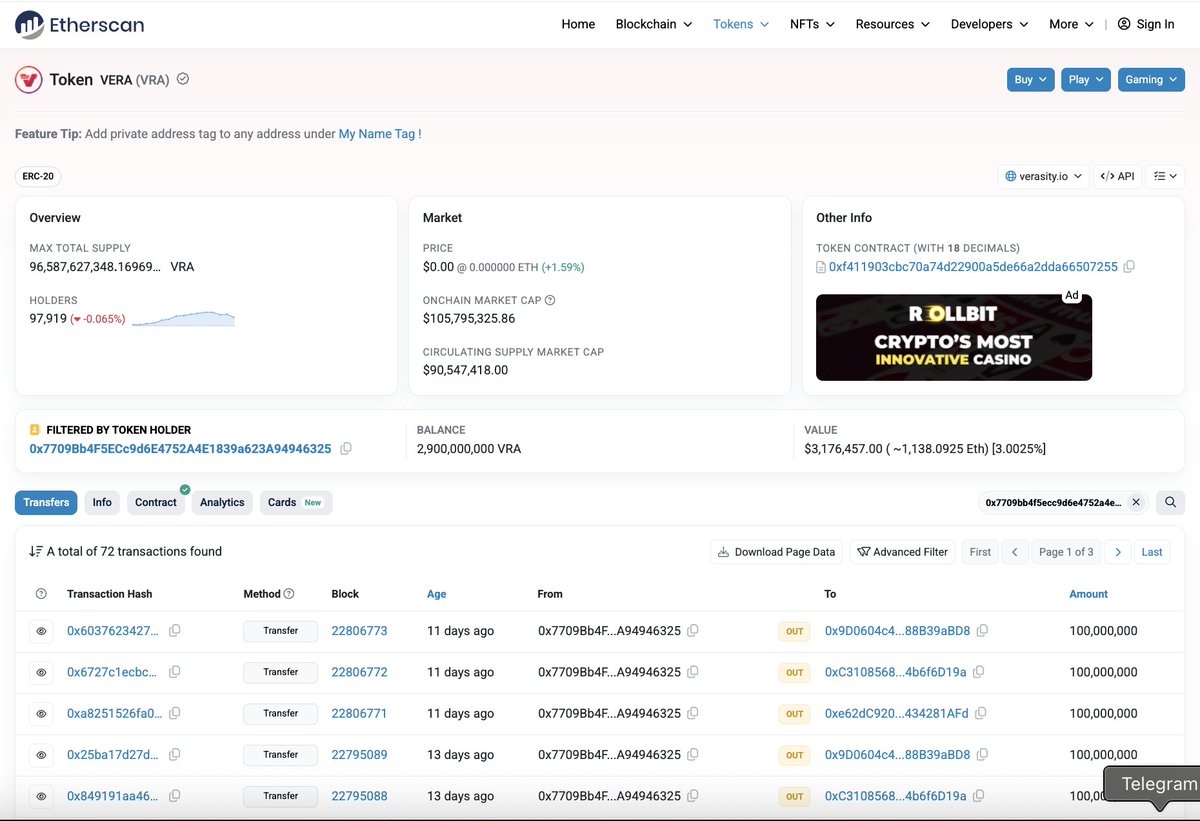Click the Etherscan logo
The width and height of the screenshot is (1200, 821).
tap(80, 24)
